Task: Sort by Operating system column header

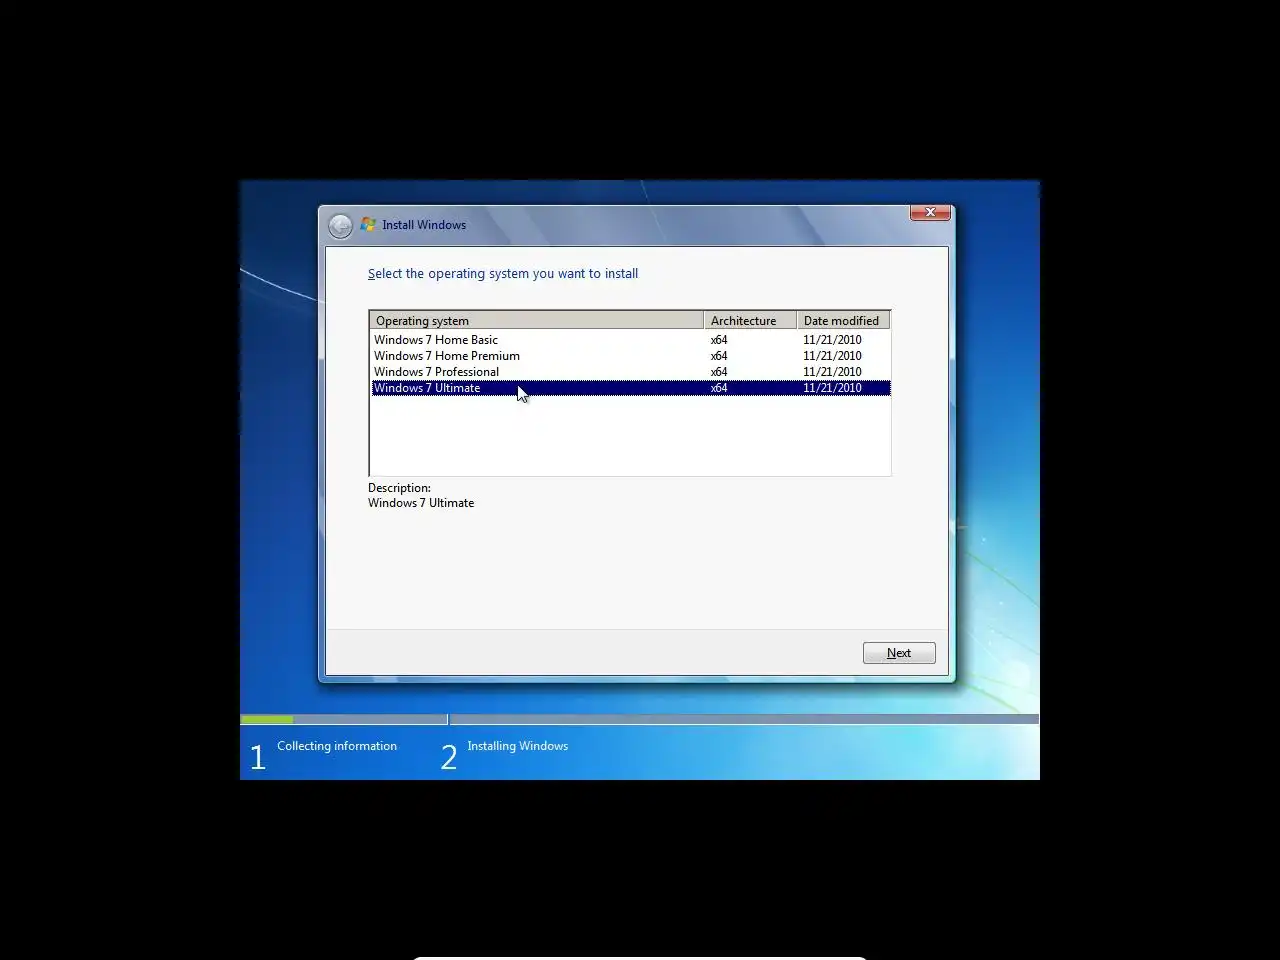Action: click(536, 320)
